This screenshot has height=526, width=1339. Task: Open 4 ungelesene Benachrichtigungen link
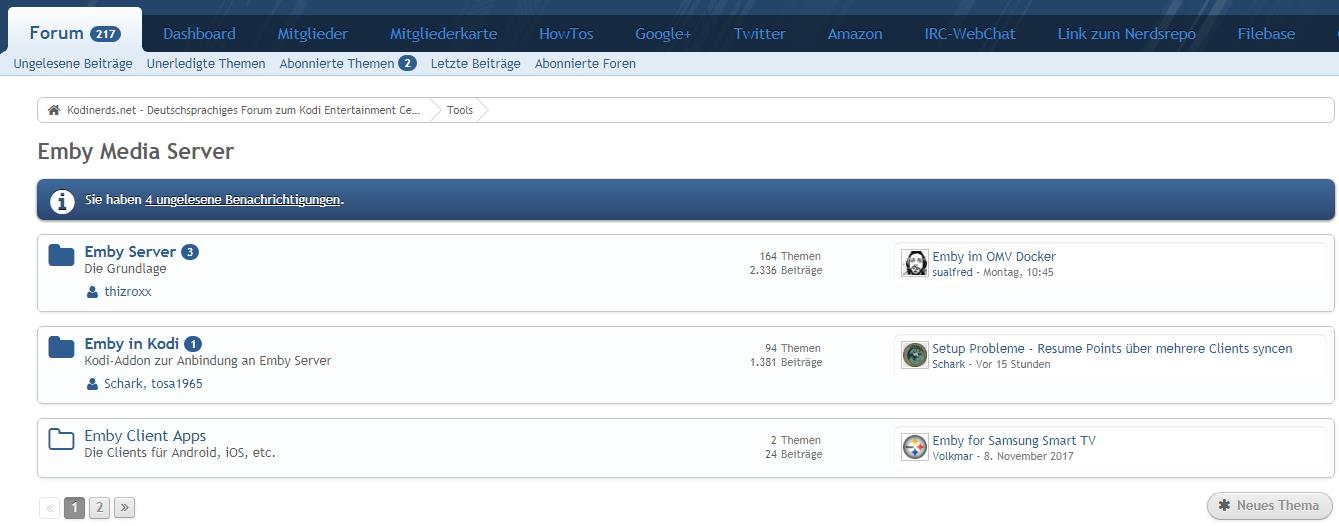pos(243,200)
